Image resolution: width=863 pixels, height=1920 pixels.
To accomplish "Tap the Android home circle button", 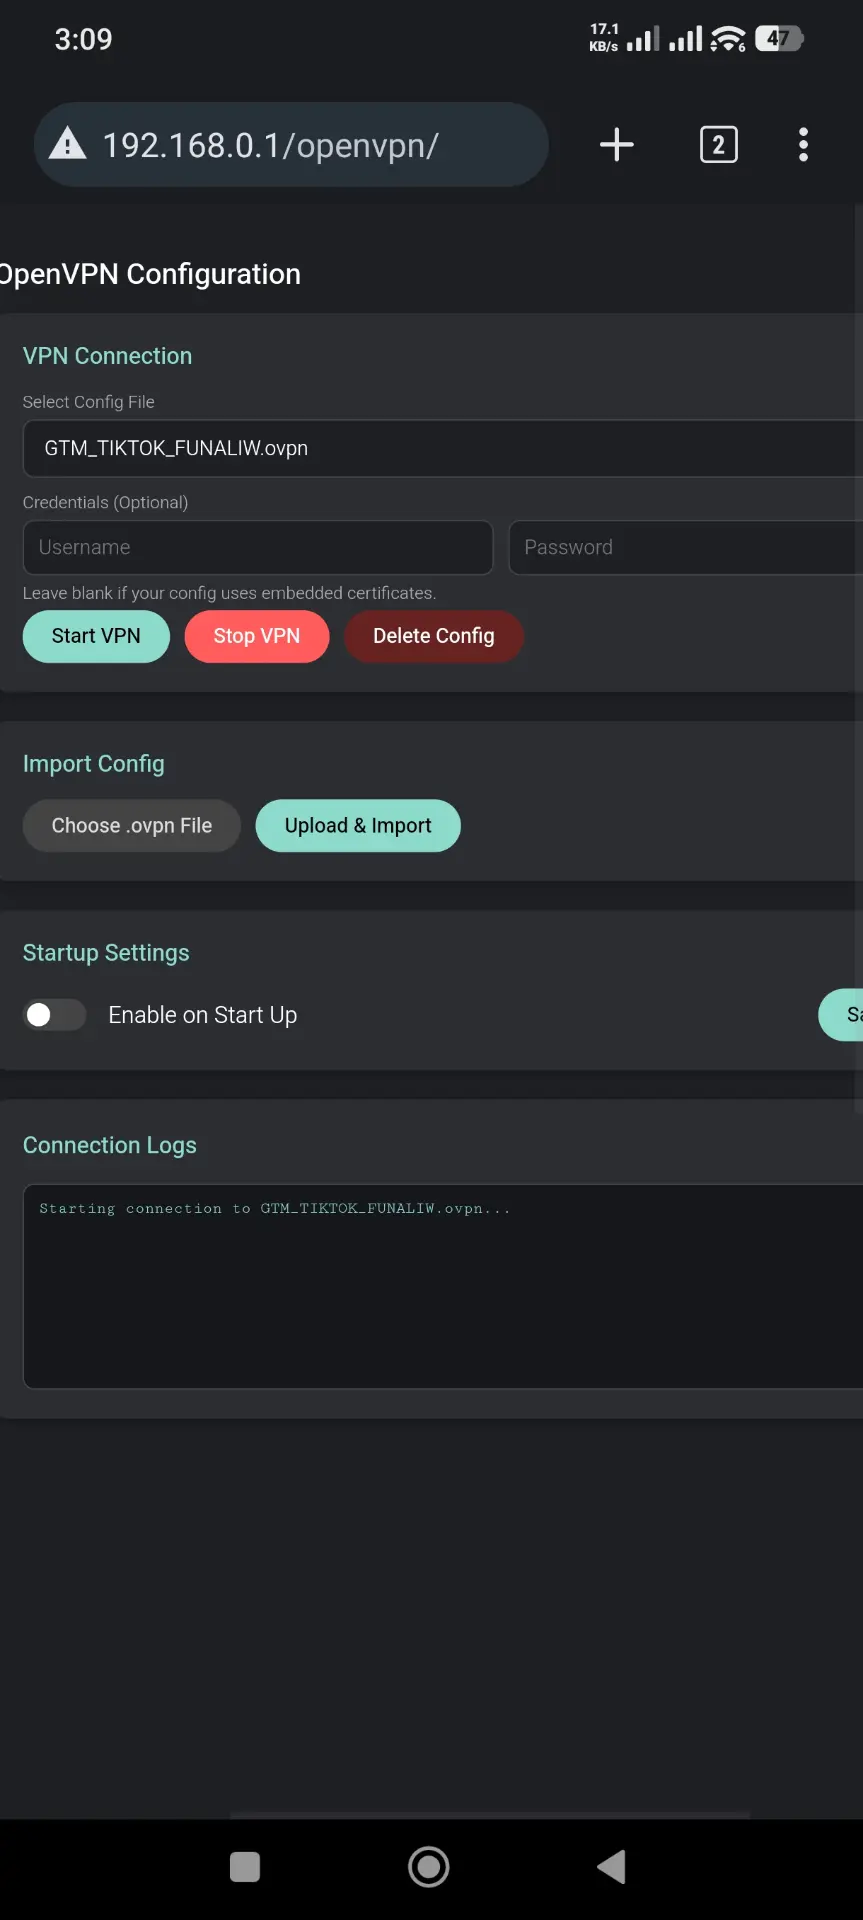I will [x=429, y=1867].
